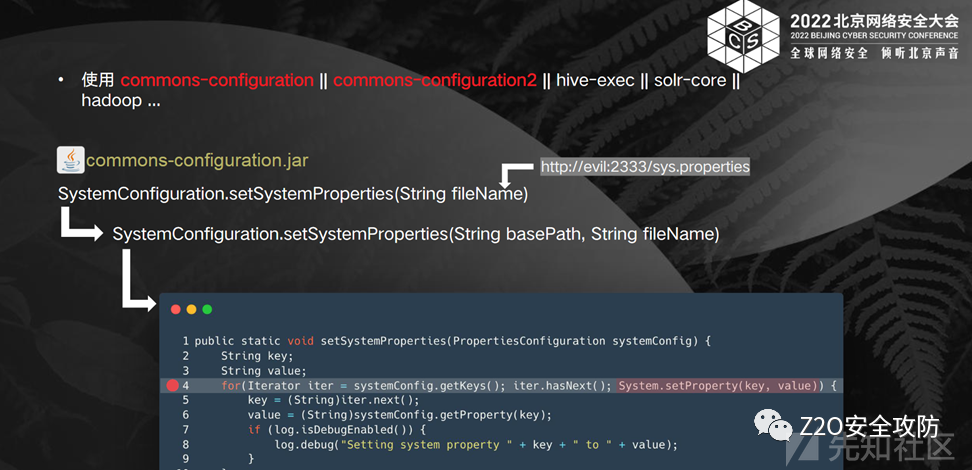
Task: Click the hive-exec text
Action: pyautogui.click(x=594, y=80)
